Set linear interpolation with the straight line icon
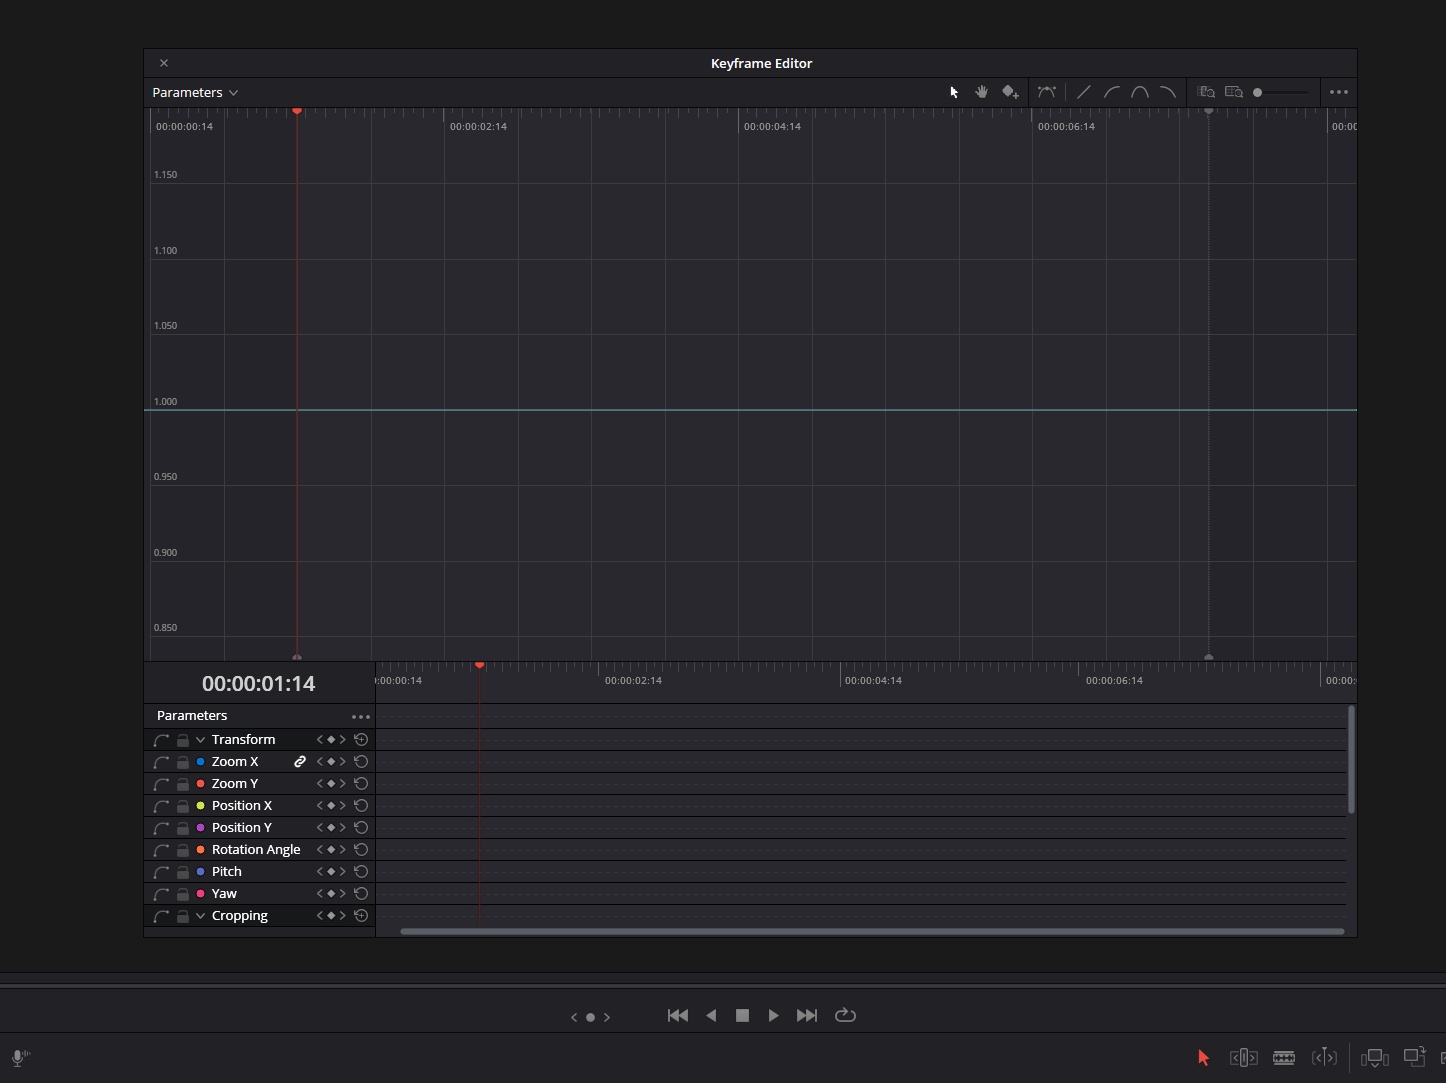Image resolution: width=1446 pixels, height=1083 pixels. pos(1083,92)
